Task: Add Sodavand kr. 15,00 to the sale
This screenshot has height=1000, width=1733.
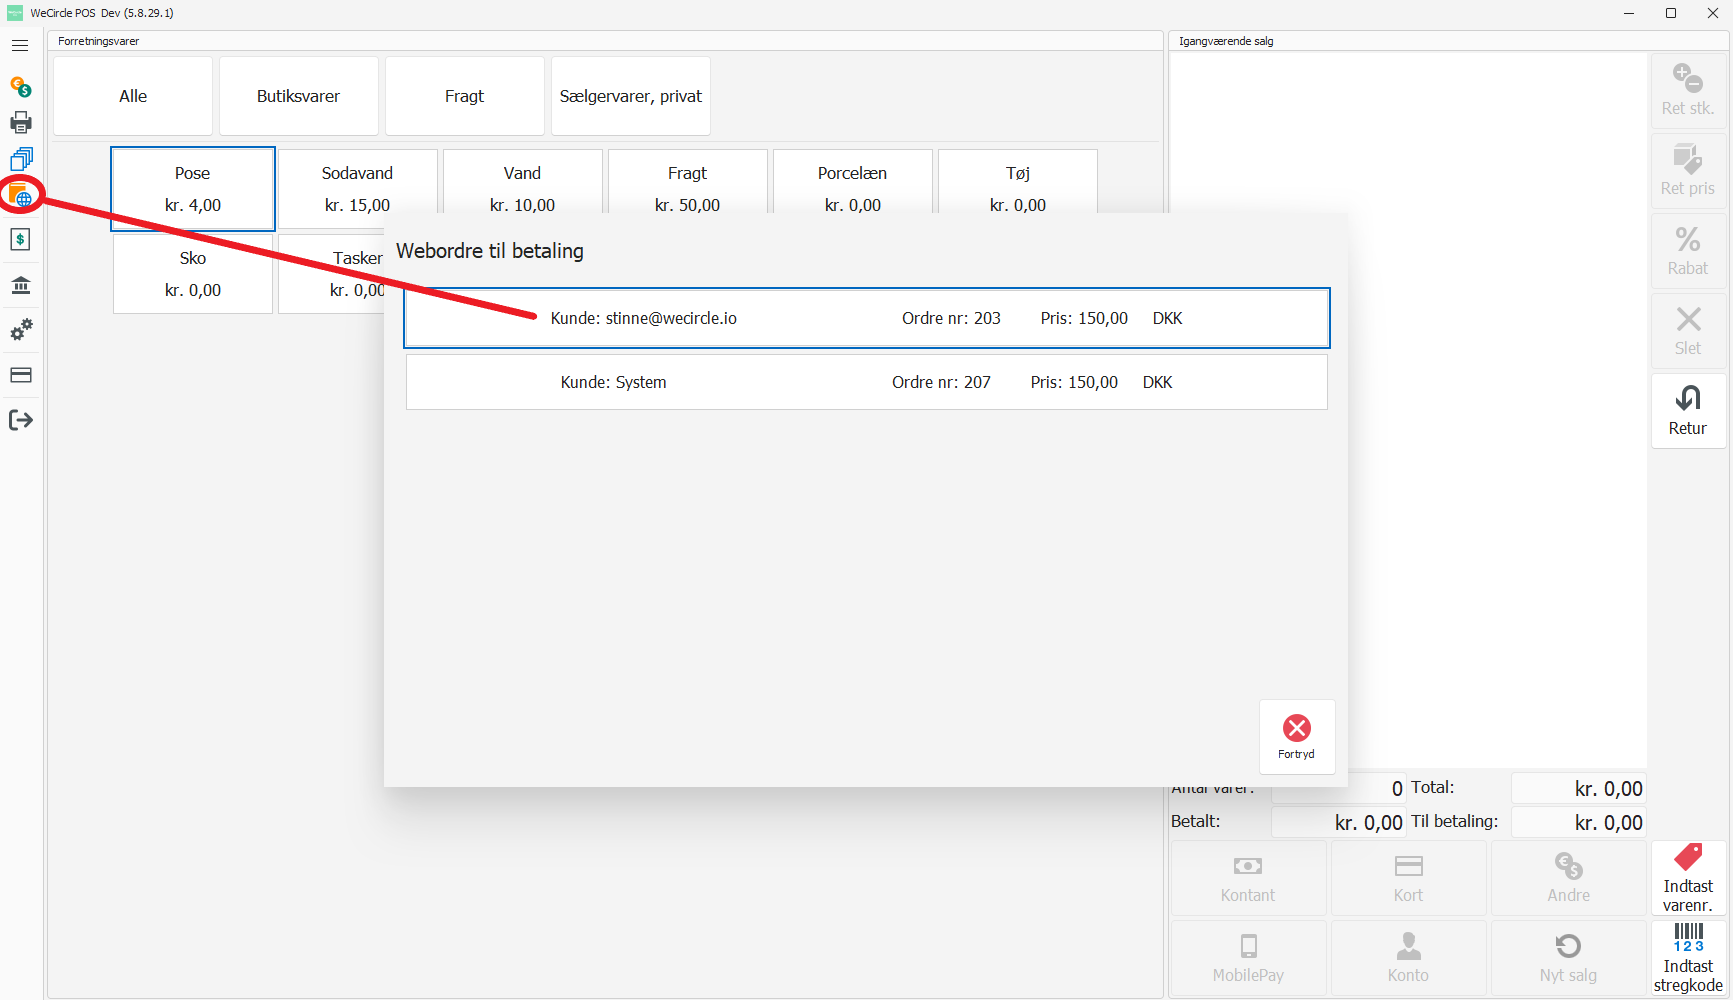Action: [357, 189]
